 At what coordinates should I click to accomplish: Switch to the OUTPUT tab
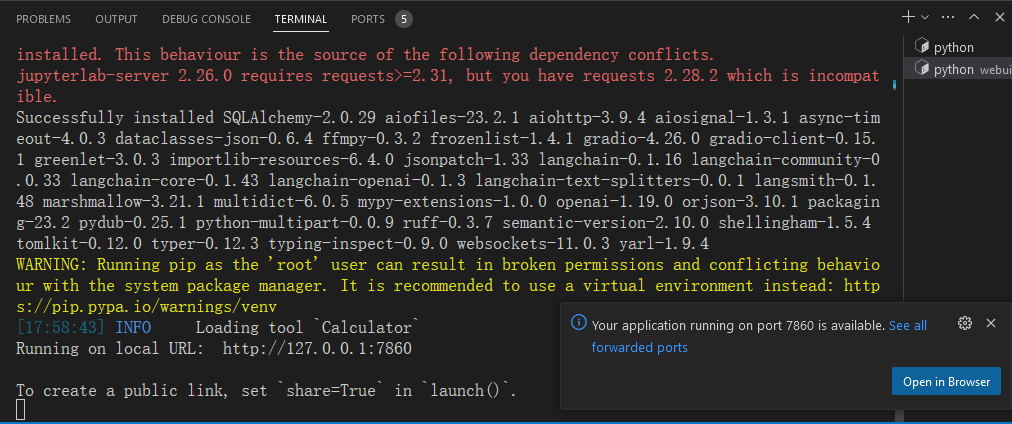116,19
